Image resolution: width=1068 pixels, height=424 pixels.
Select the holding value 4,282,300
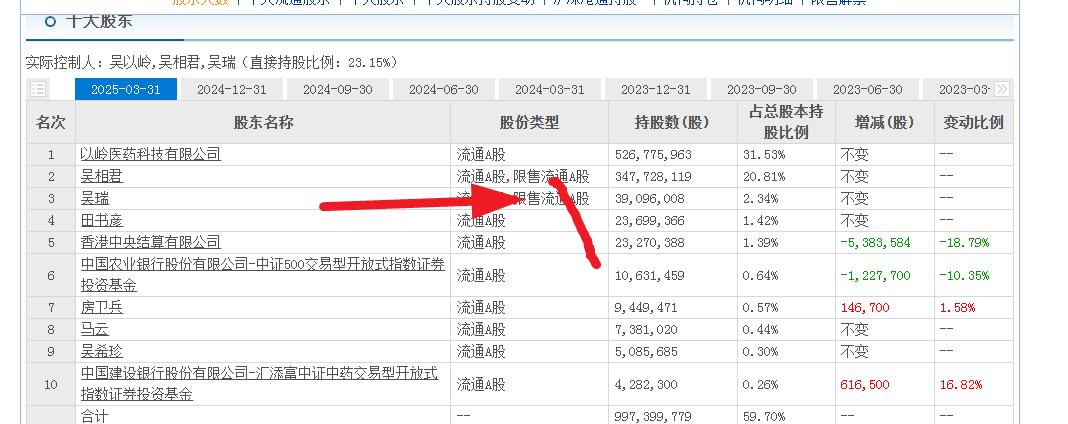pos(646,385)
